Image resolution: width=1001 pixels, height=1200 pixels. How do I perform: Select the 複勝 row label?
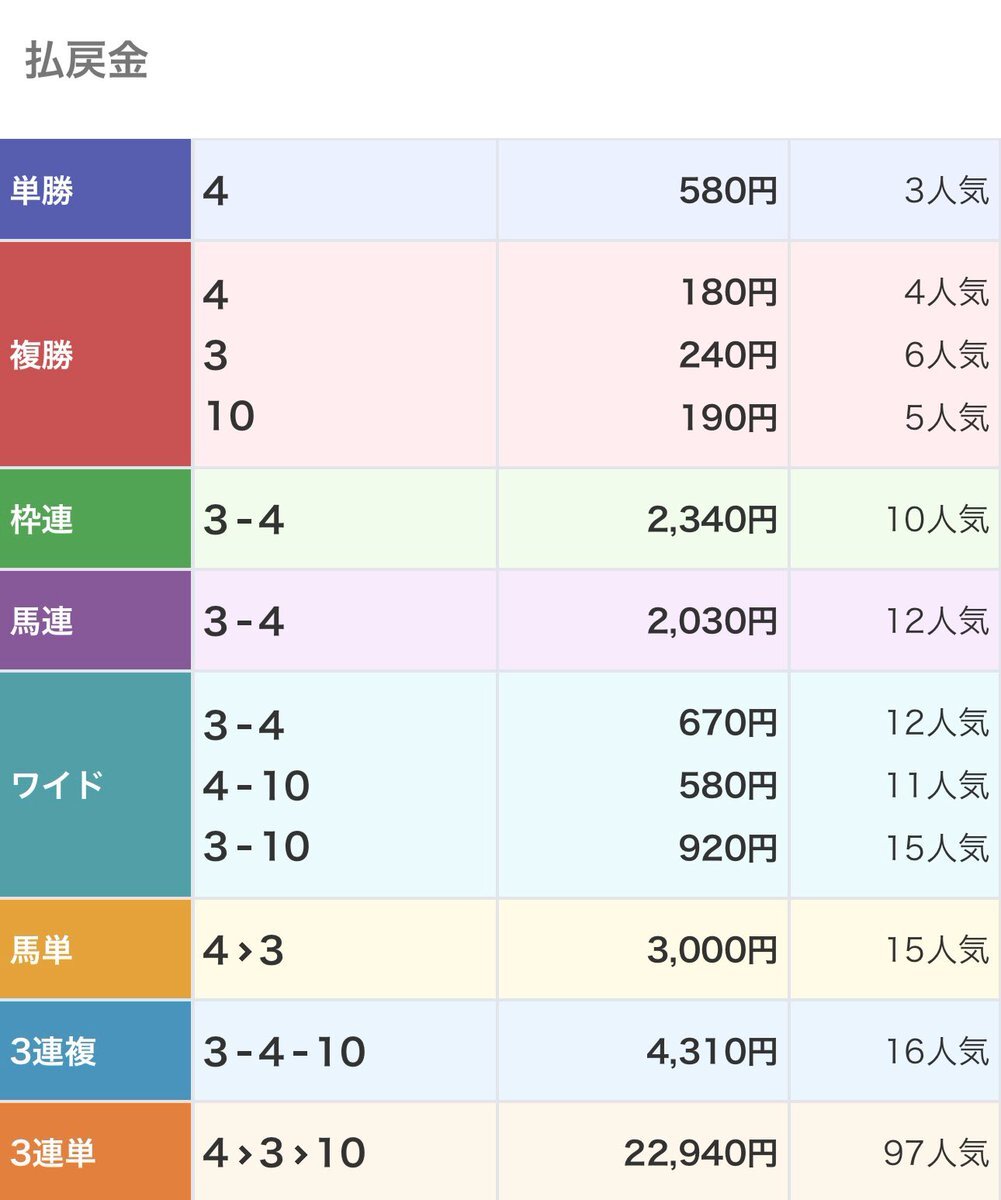pyautogui.click(x=95, y=354)
